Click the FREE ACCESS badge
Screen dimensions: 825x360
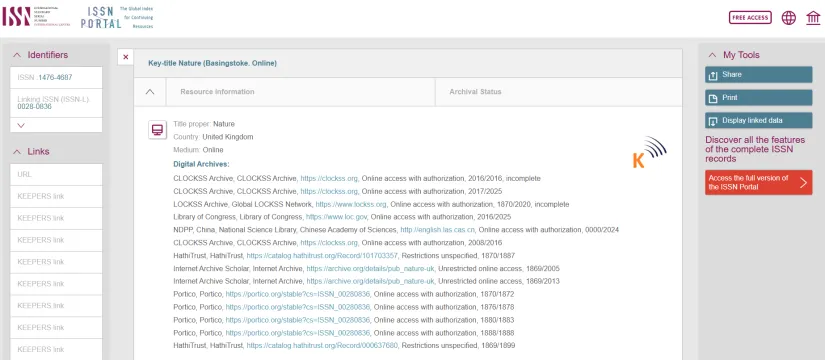click(x=750, y=17)
